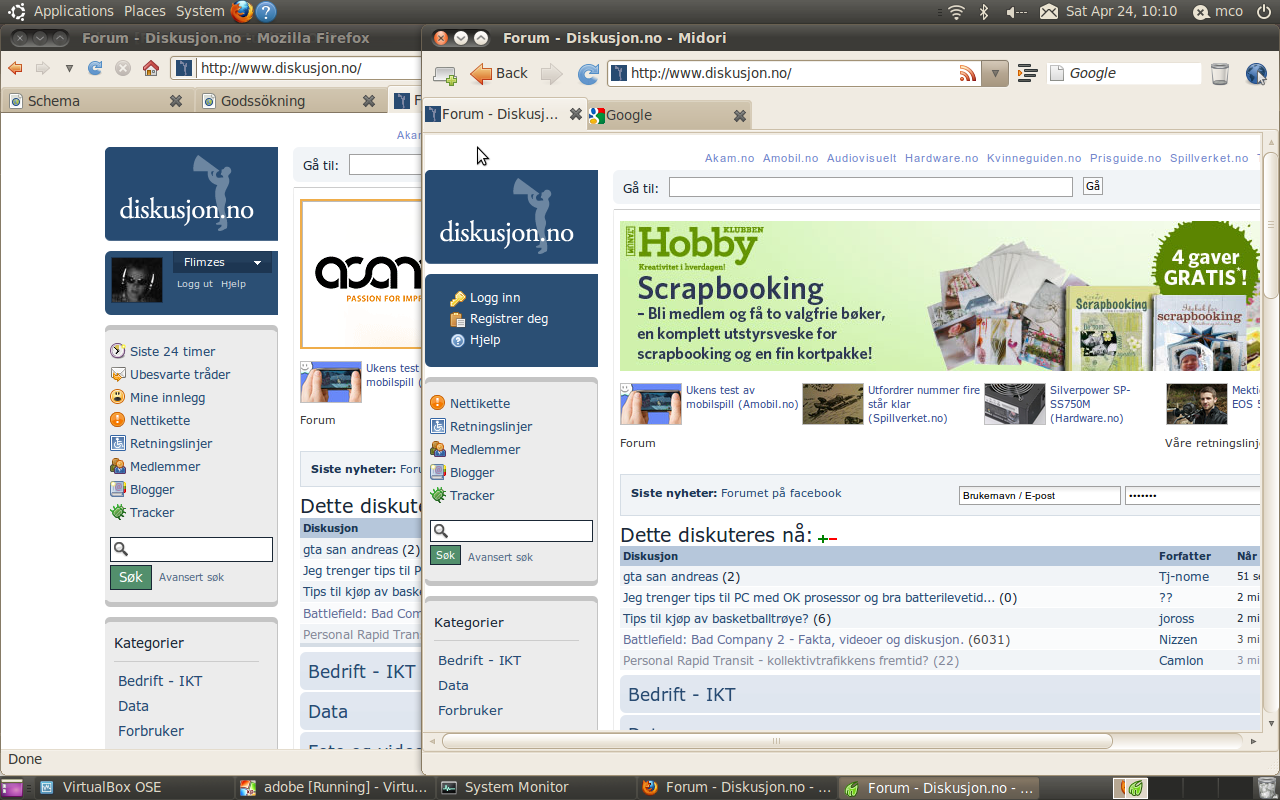Click the Midori horizontal scrollbar
Viewport: 1280px width, 800px height.
(777, 741)
